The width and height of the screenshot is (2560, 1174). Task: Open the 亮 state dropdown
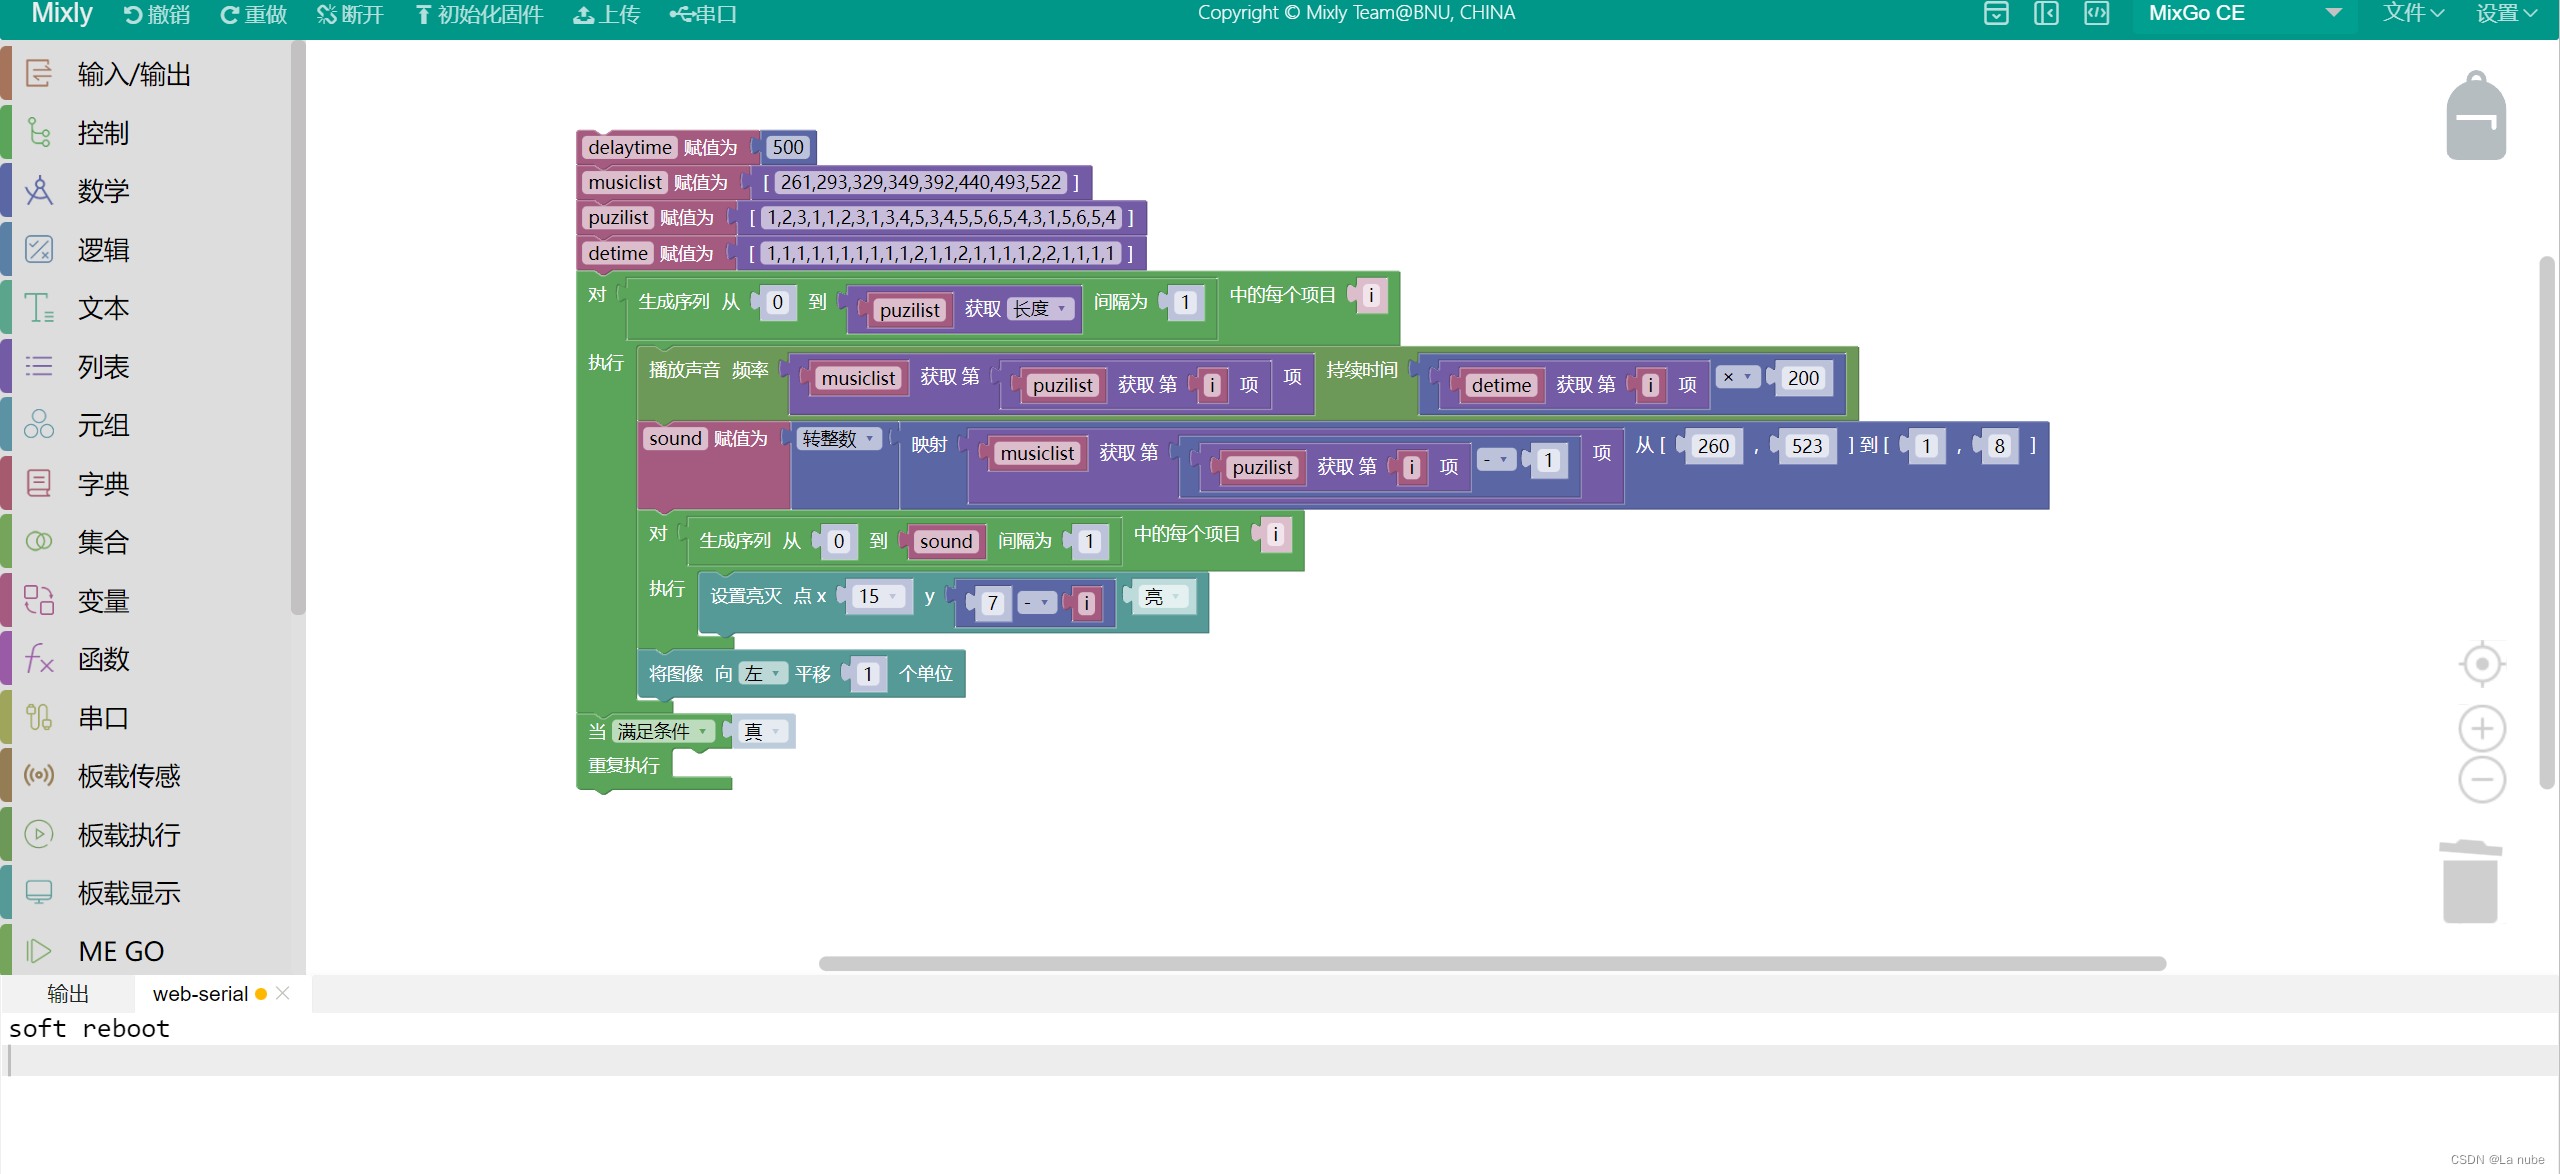point(1164,597)
